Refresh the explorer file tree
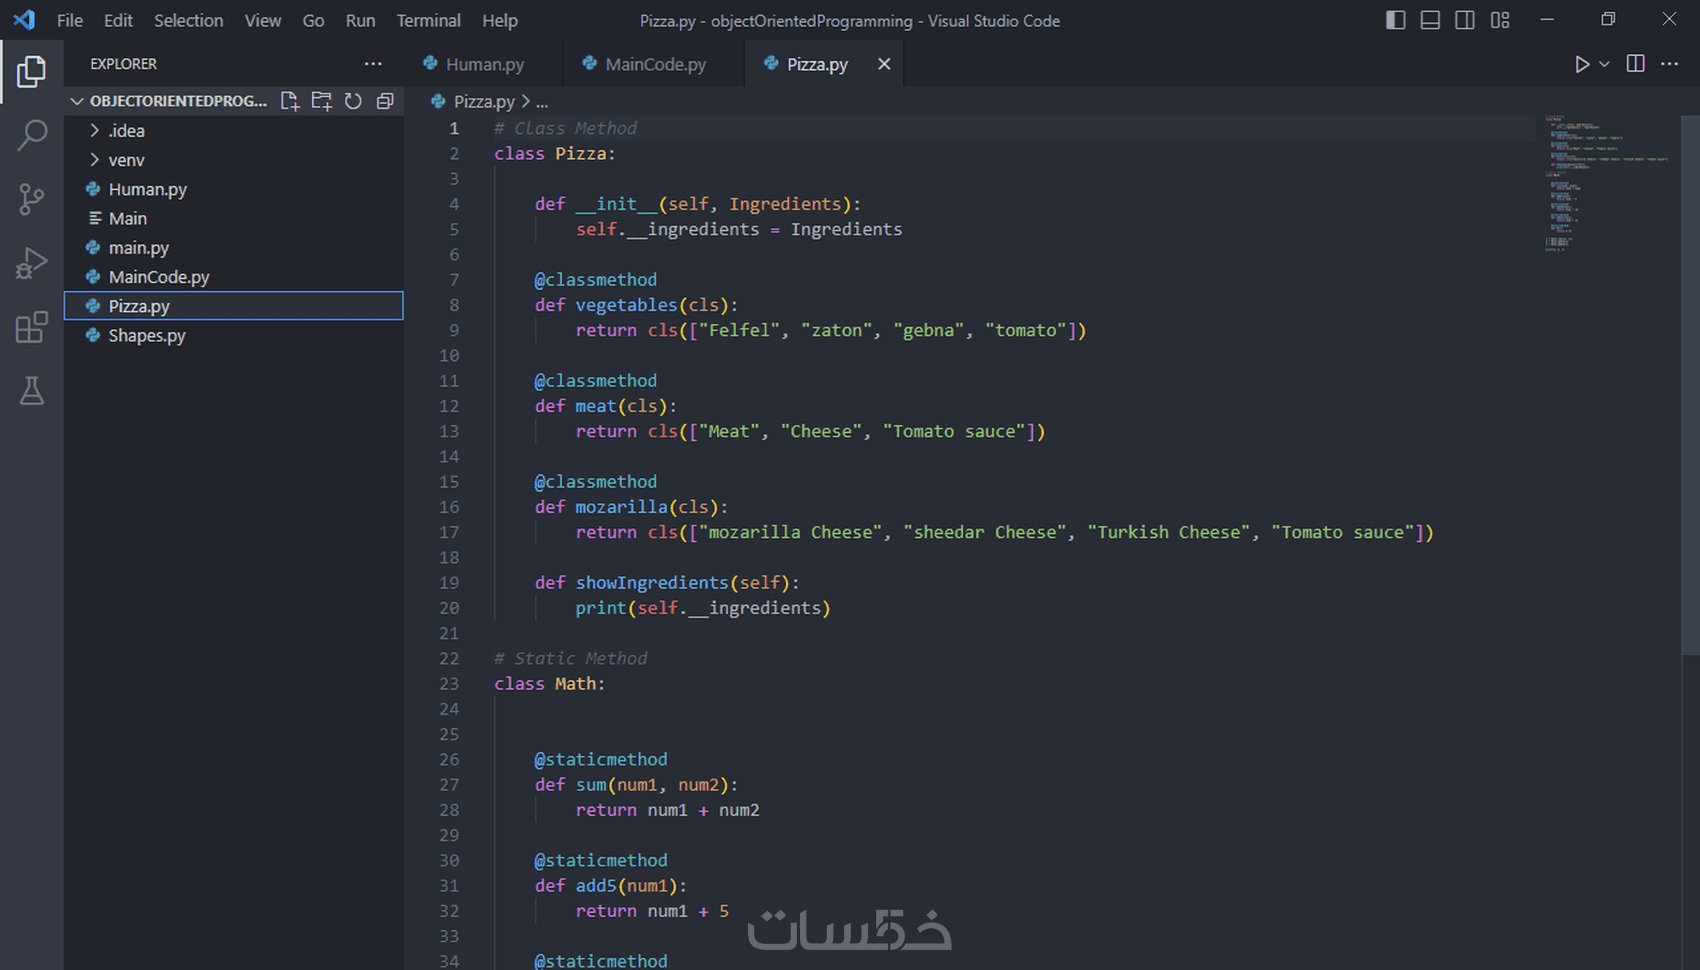The height and width of the screenshot is (970, 1700). pyautogui.click(x=353, y=101)
